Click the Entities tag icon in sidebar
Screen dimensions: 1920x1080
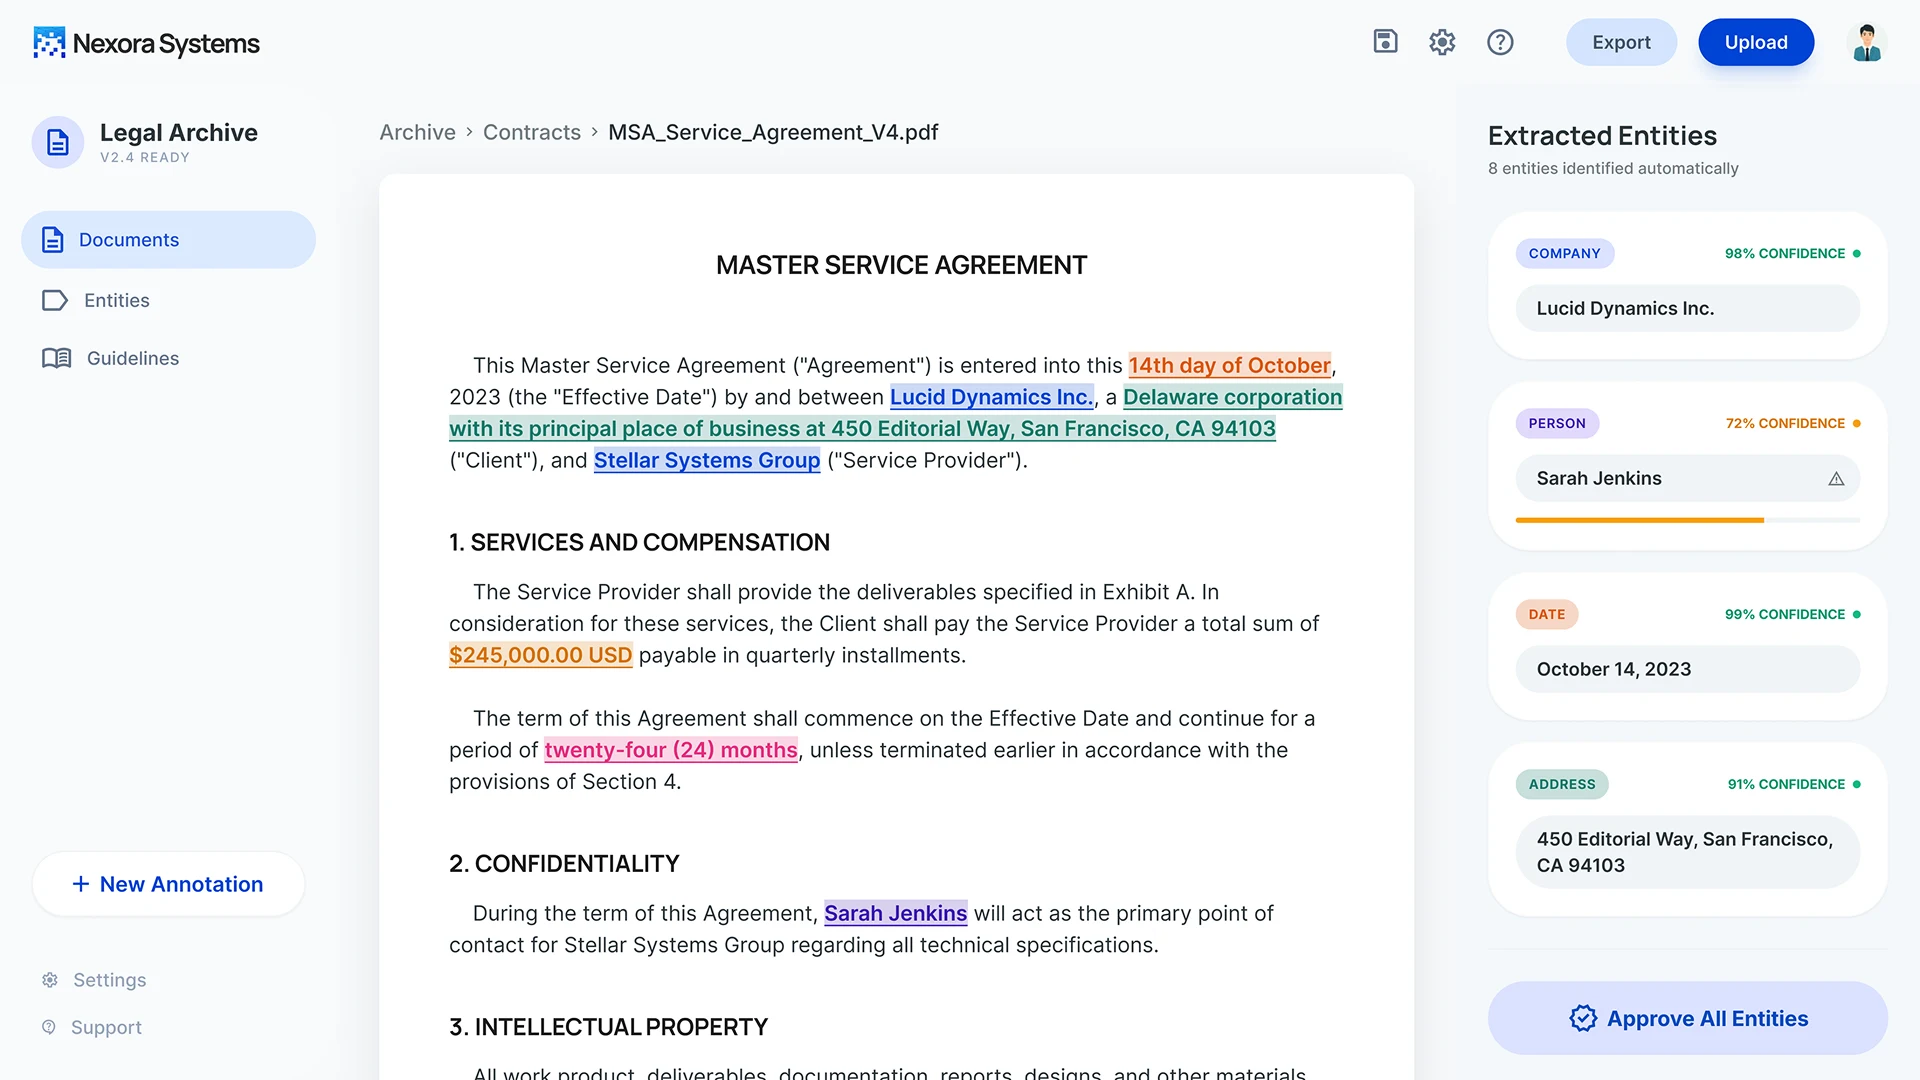55,300
